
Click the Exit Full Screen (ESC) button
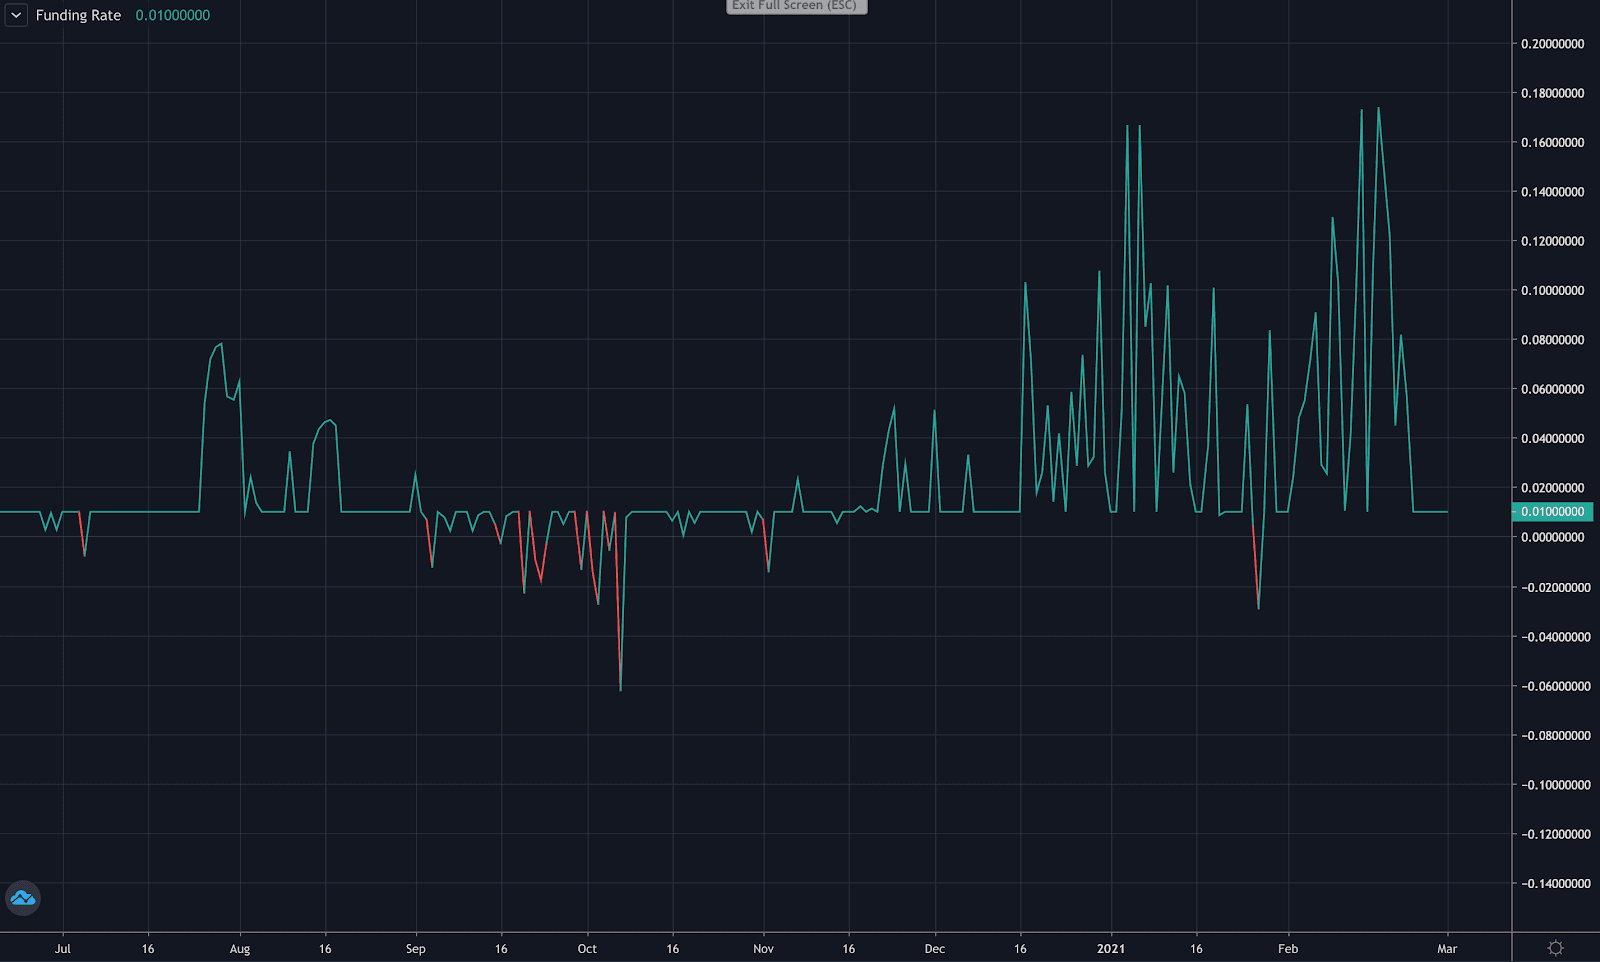[796, 6]
